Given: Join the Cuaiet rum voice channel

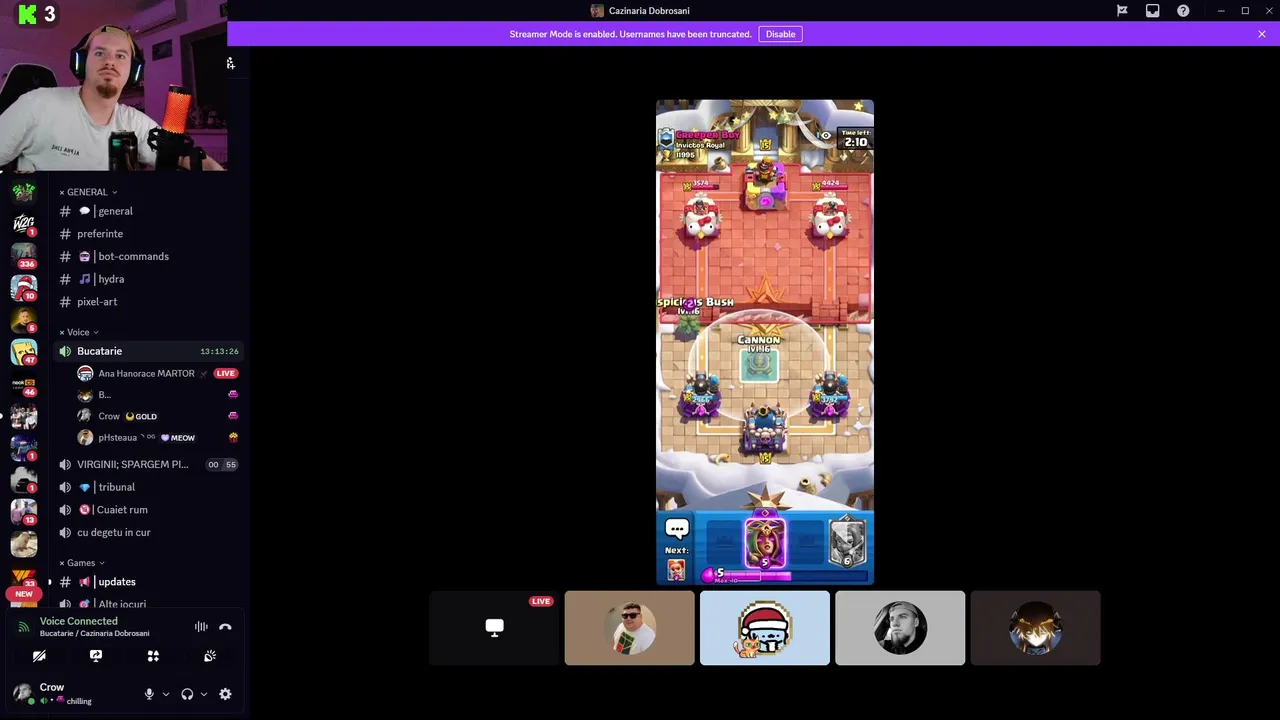Looking at the screenshot, I should coord(150,510).
